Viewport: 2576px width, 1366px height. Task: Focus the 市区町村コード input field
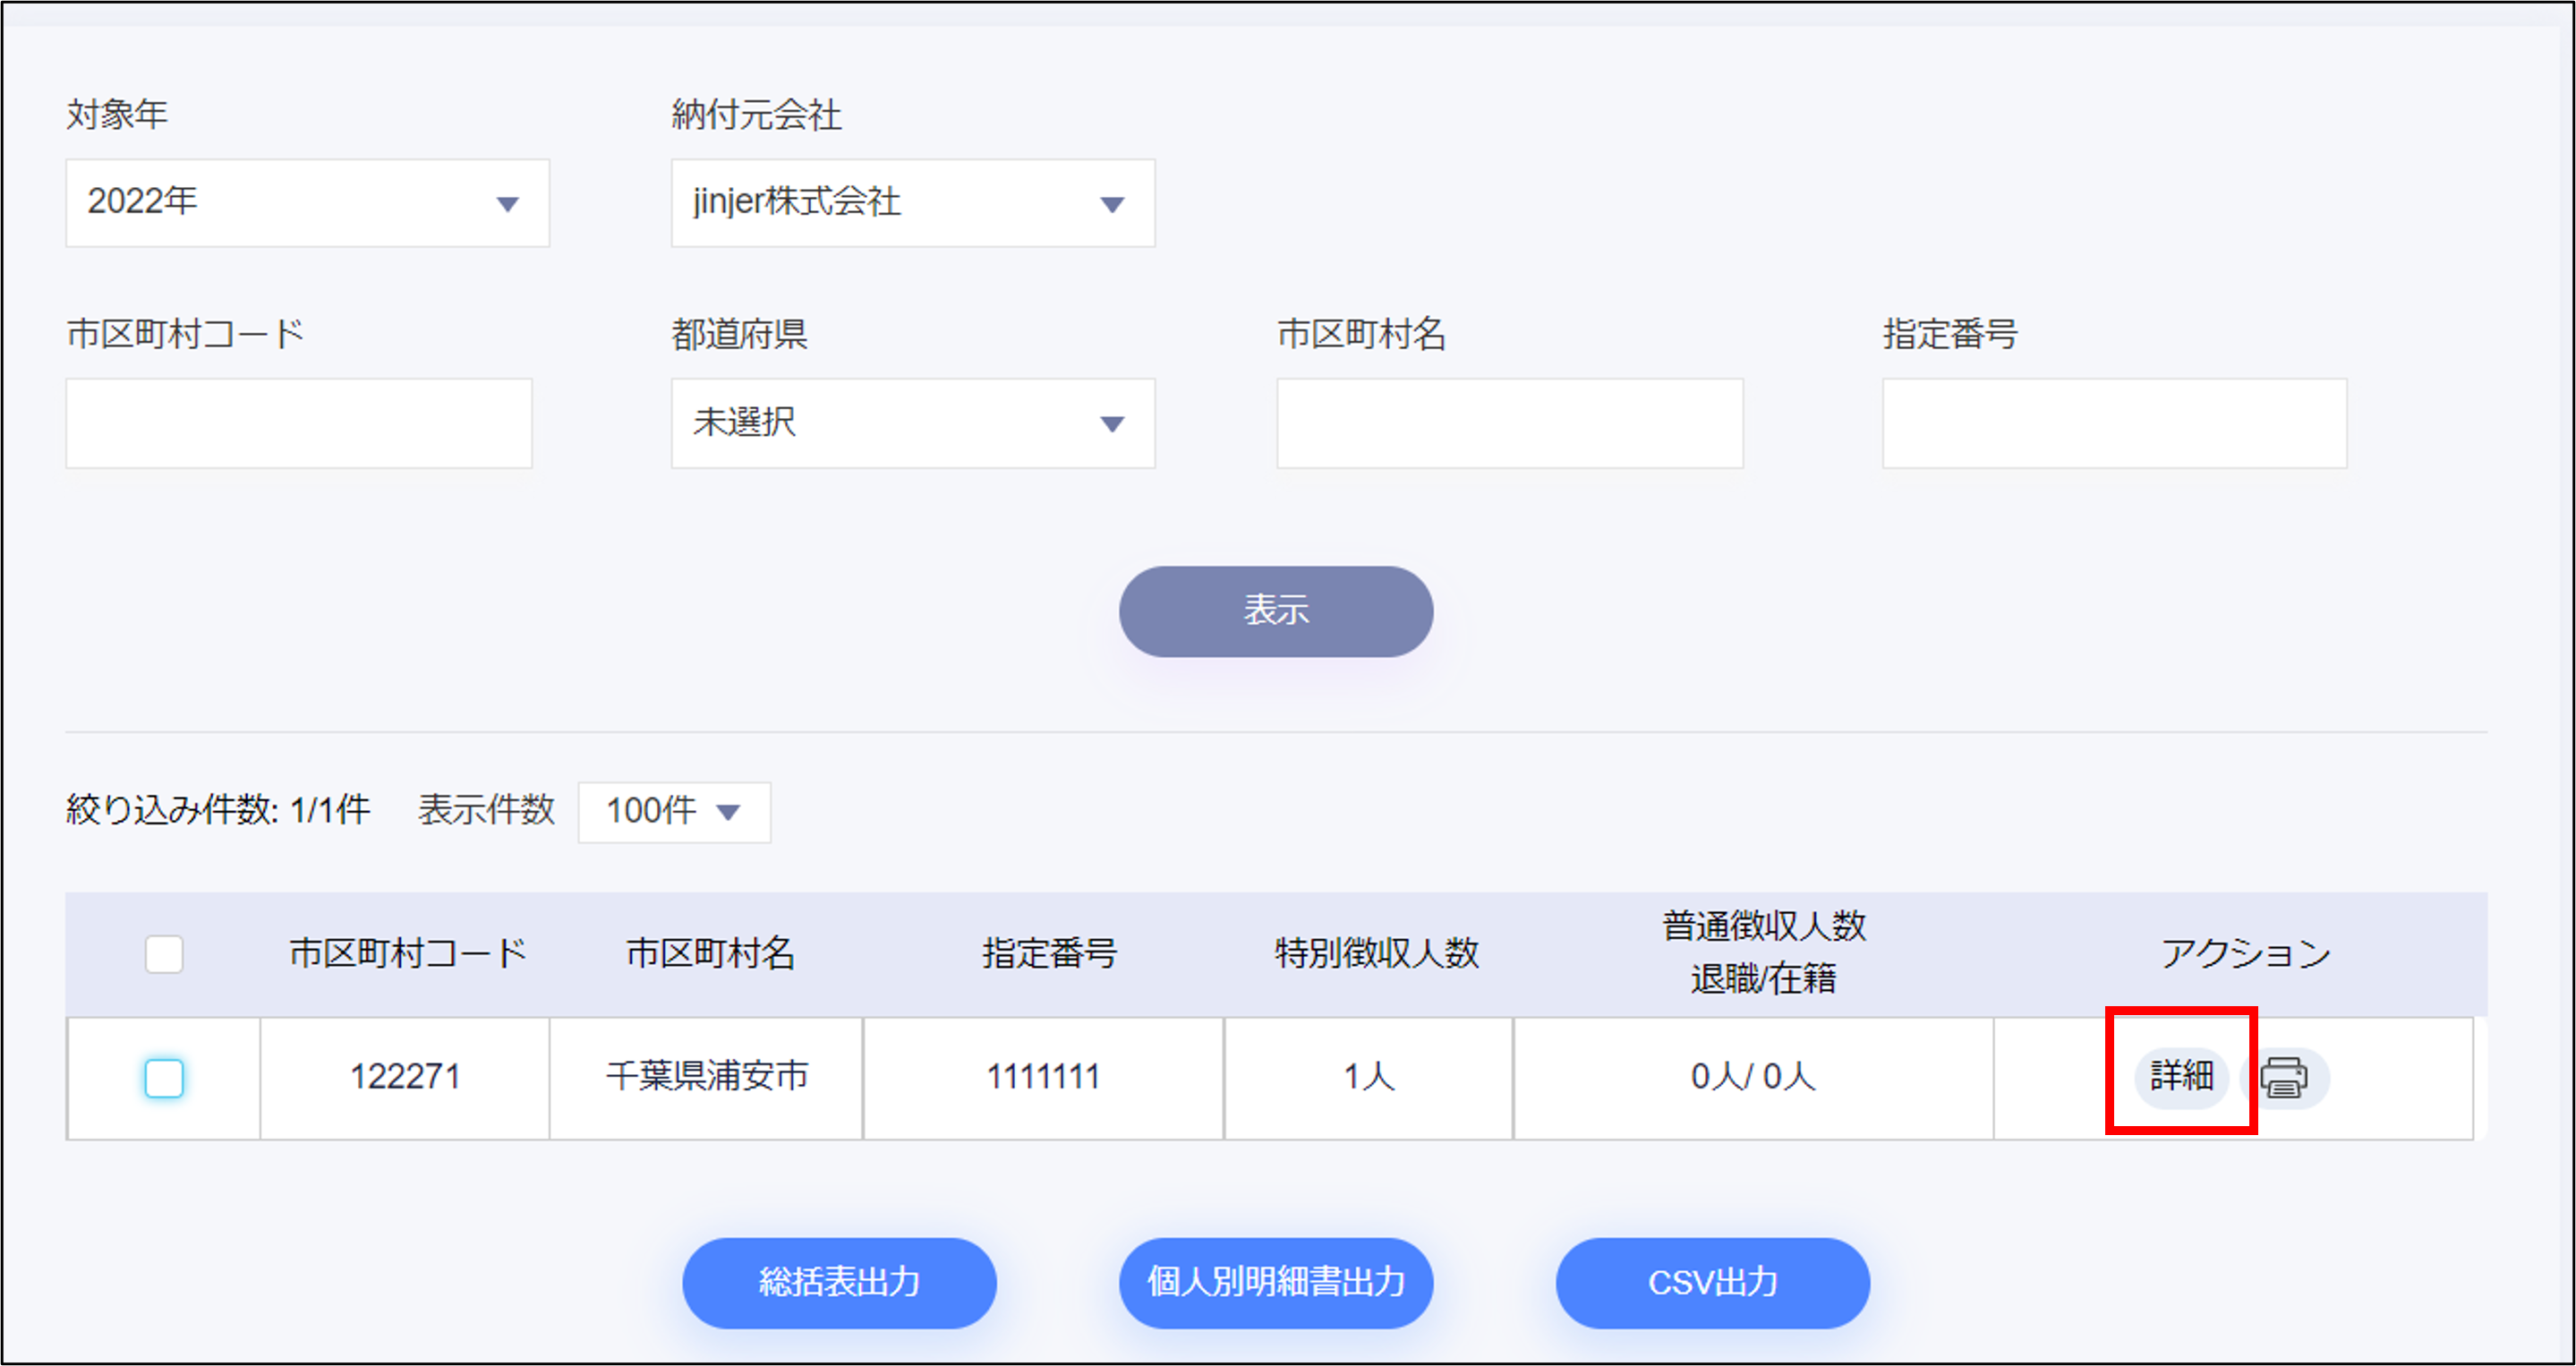(299, 423)
